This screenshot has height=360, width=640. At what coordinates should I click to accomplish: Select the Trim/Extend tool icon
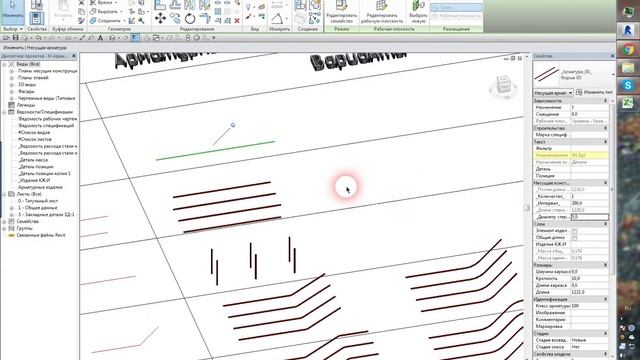click(x=204, y=18)
